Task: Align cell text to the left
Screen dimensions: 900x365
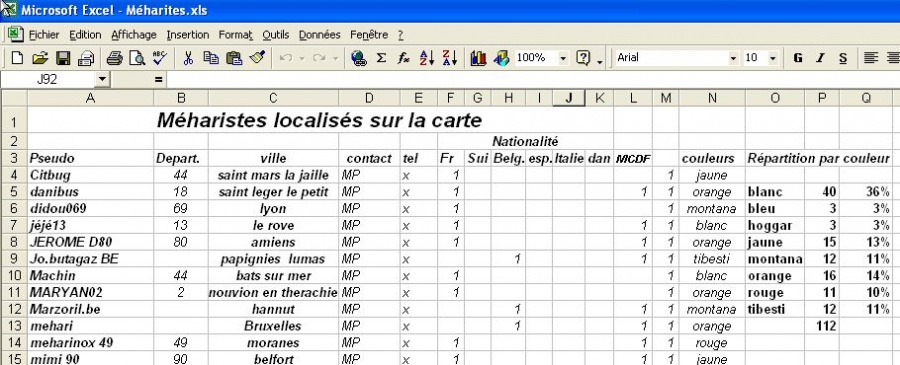Action: pos(871,58)
